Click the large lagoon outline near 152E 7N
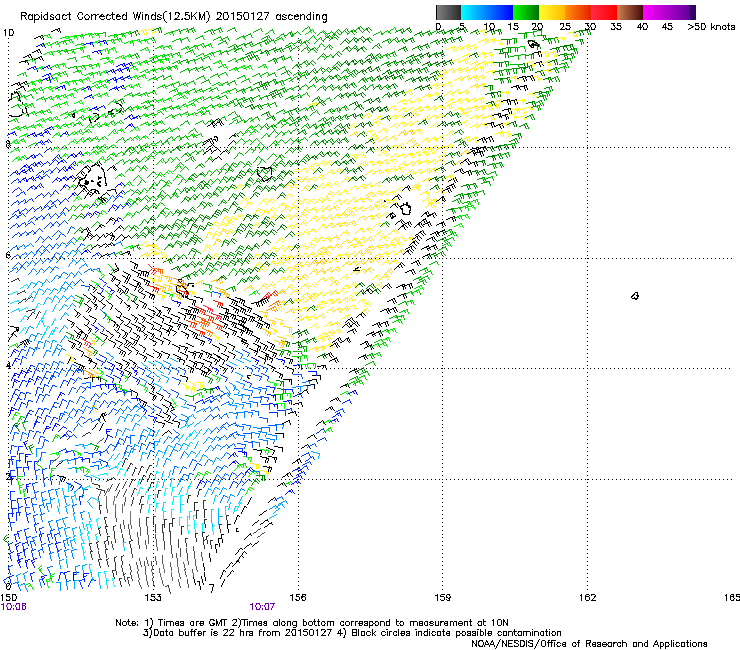 click(92, 179)
